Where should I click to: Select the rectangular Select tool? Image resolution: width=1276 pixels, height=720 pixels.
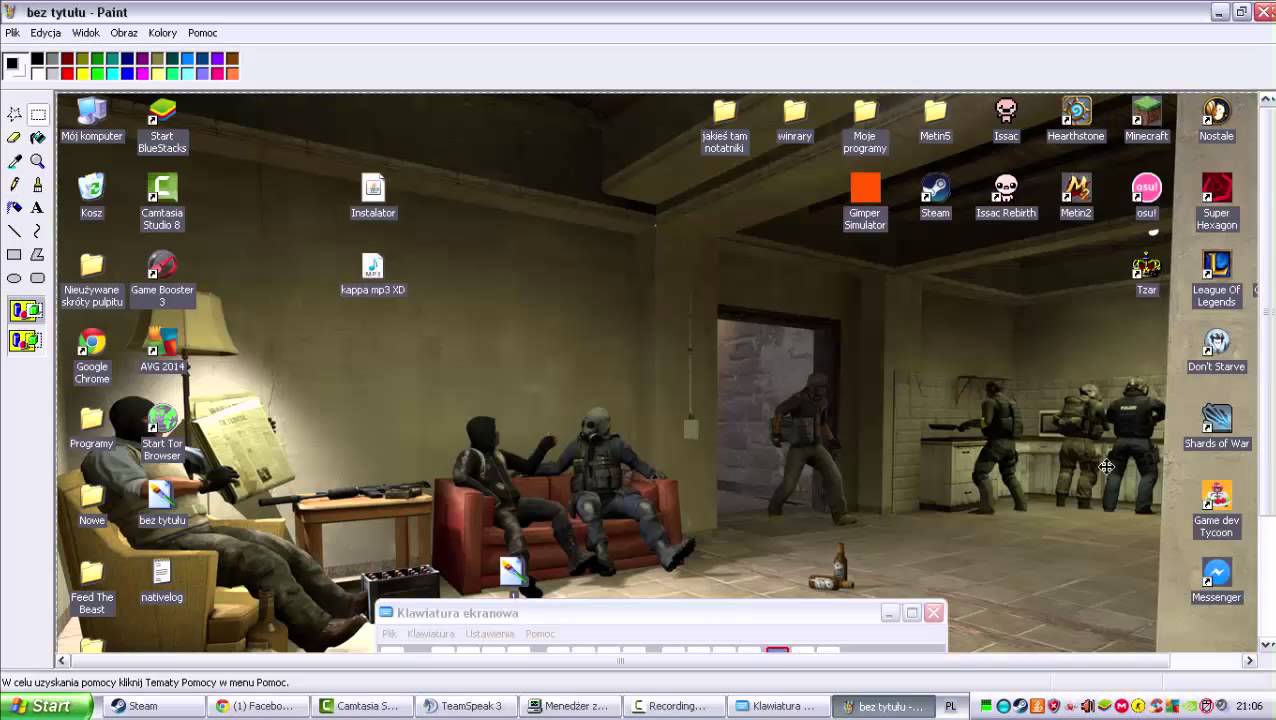click(38, 114)
